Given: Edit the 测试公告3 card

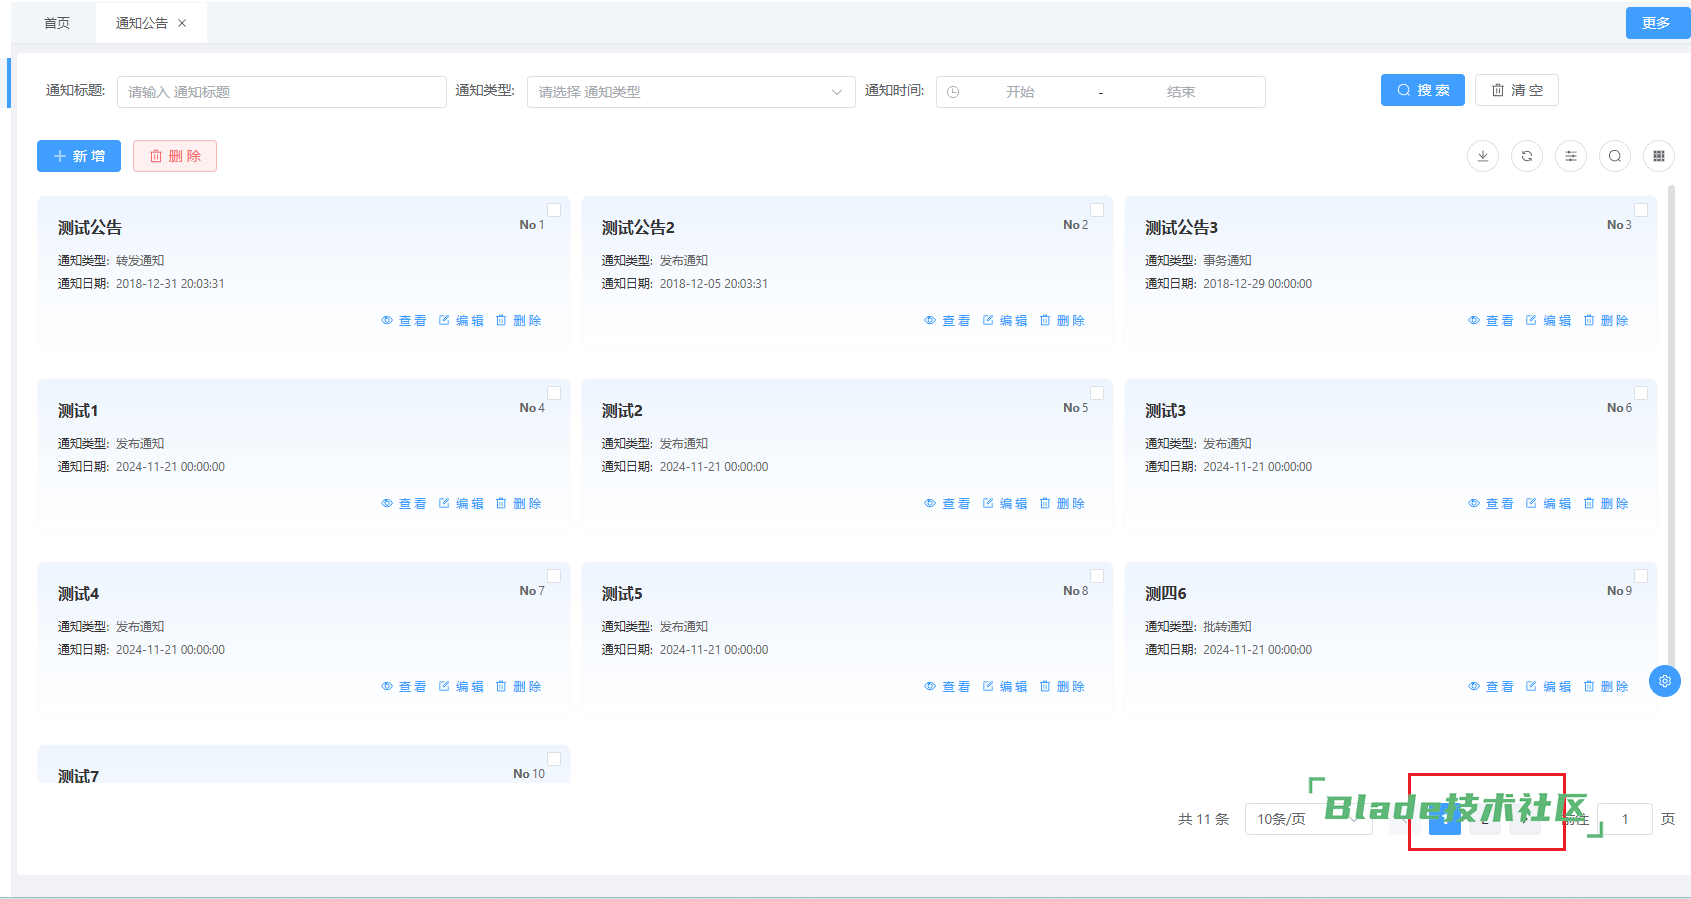Looking at the screenshot, I should click(1548, 321).
